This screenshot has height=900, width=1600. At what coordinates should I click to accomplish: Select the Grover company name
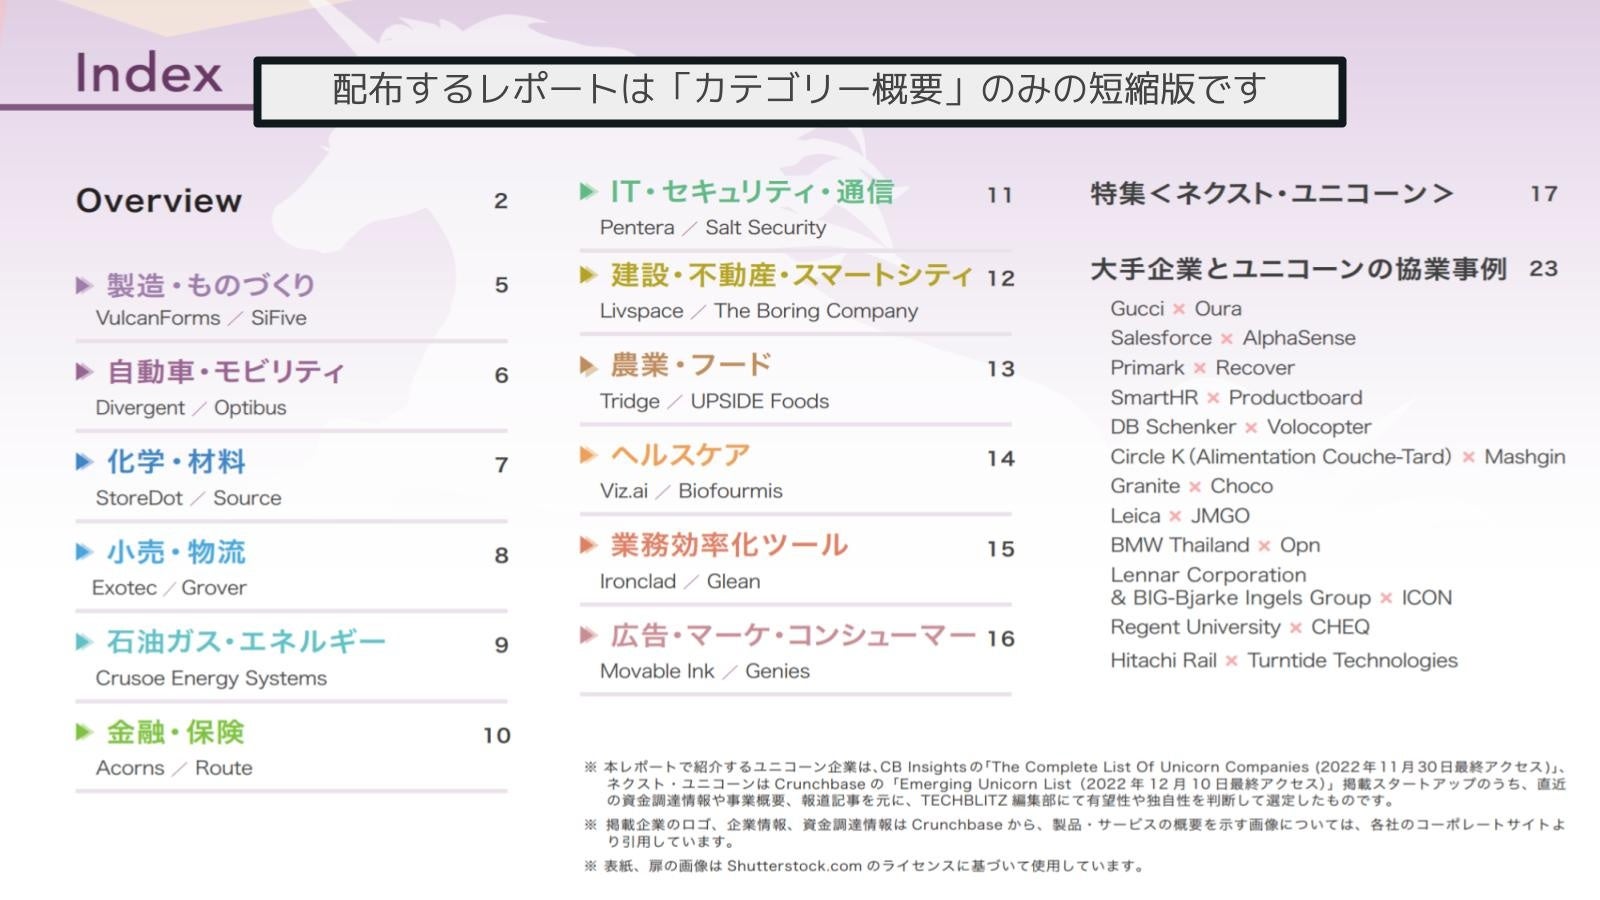point(214,588)
